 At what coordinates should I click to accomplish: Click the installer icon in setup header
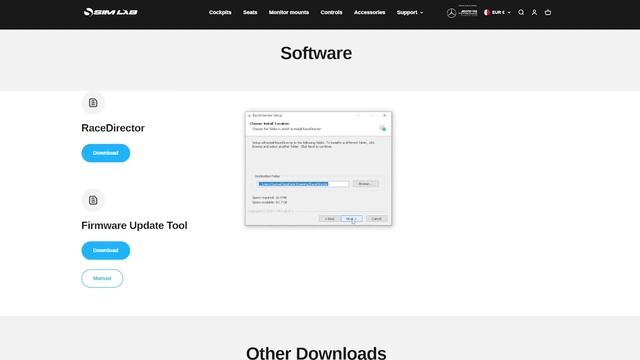point(382,128)
